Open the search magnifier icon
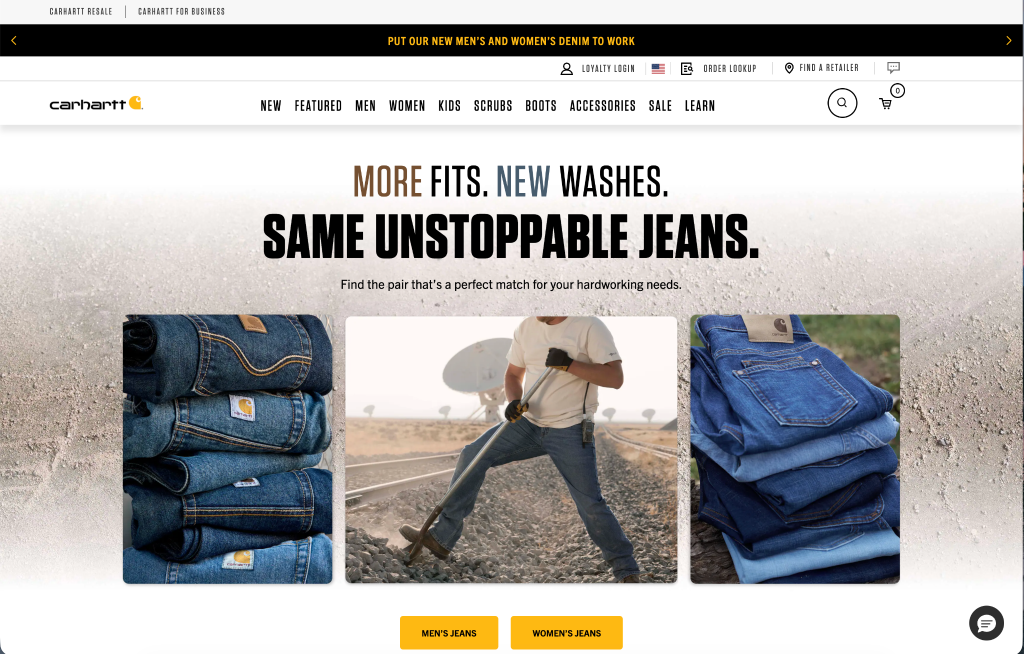This screenshot has height=654, width=1024. (x=842, y=103)
